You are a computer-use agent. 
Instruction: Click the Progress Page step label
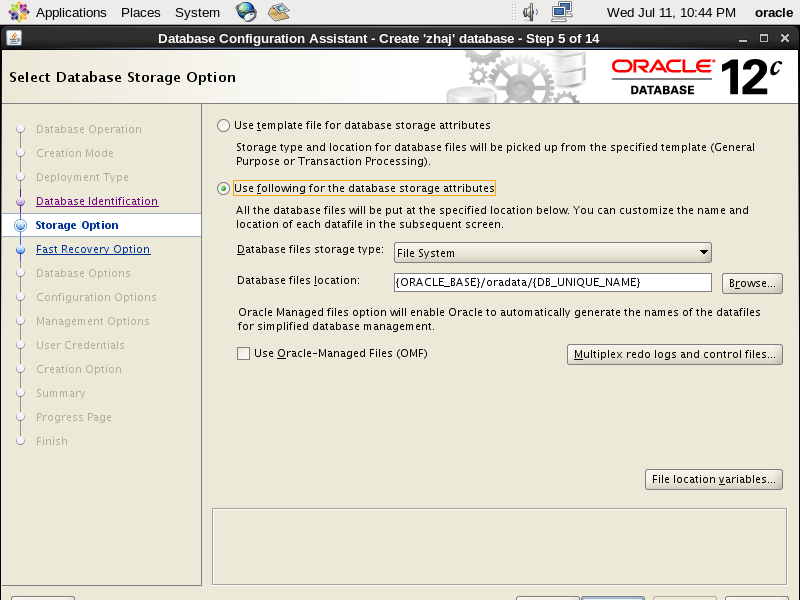coord(73,417)
